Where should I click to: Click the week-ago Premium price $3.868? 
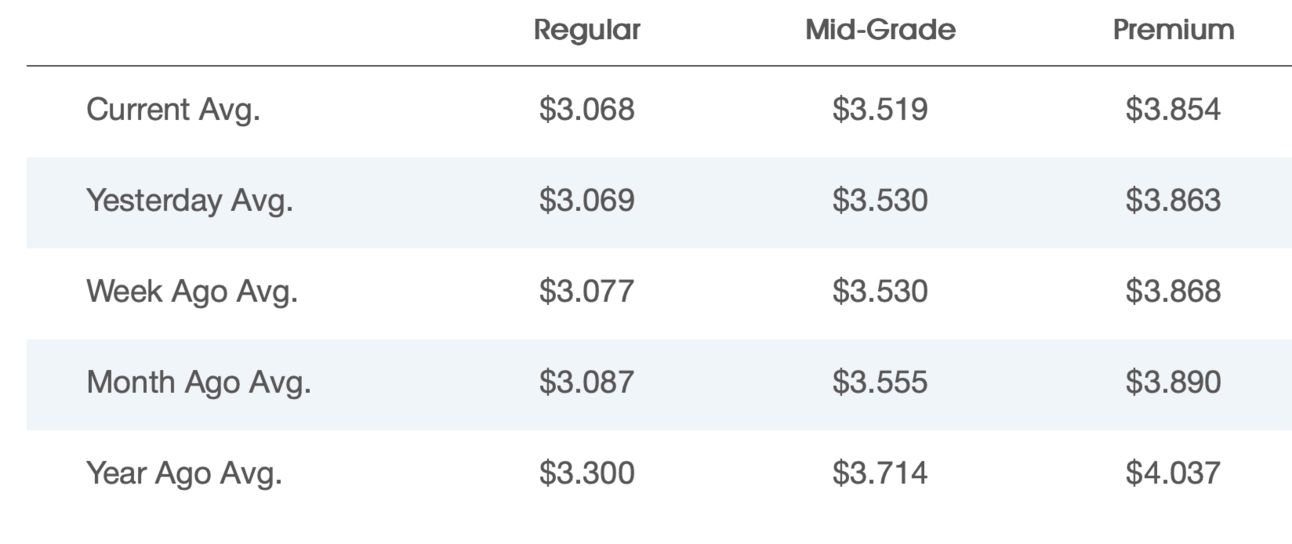pos(1173,292)
